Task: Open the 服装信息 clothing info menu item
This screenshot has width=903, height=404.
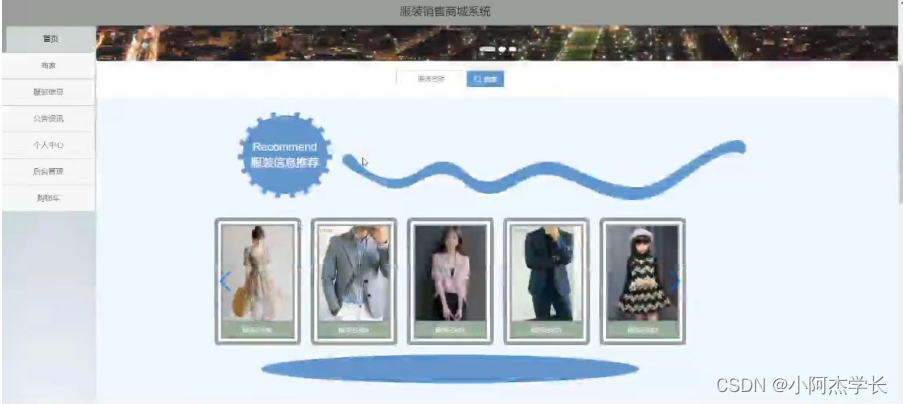Action: [x=49, y=92]
